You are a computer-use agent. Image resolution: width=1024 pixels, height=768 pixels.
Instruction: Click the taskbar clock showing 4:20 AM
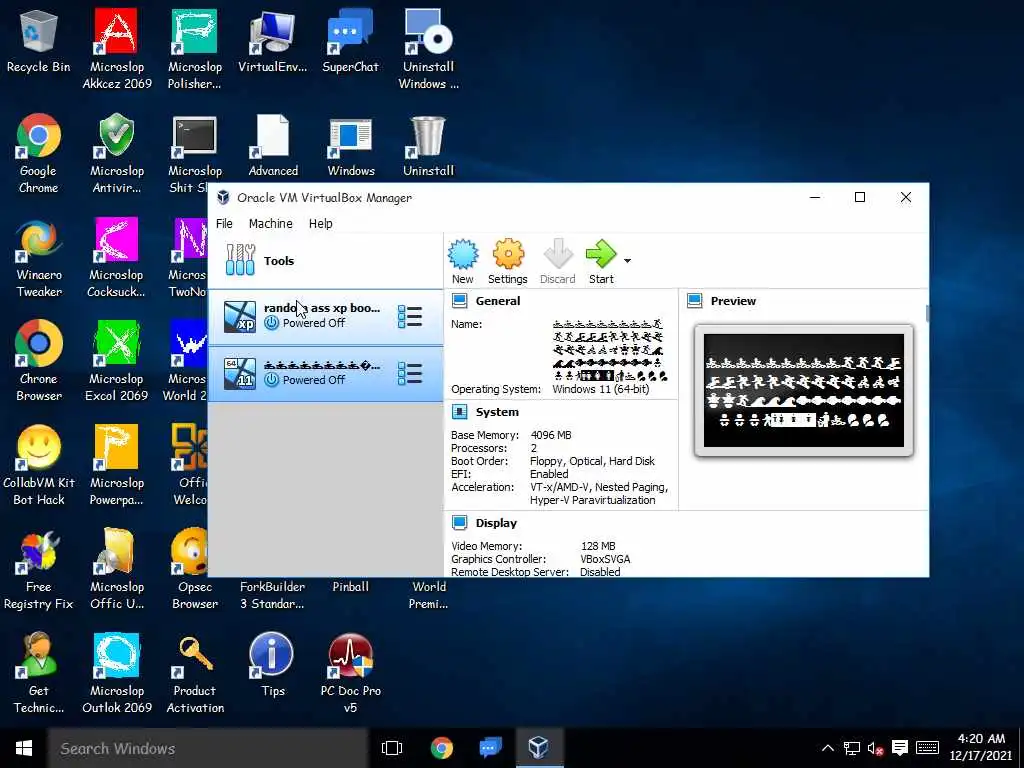(x=982, y=747)
